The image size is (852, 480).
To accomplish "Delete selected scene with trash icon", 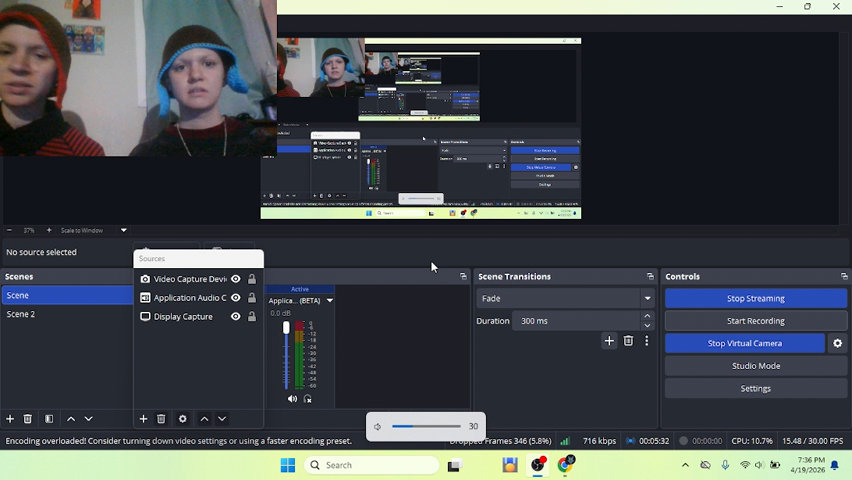I will 28,419.
